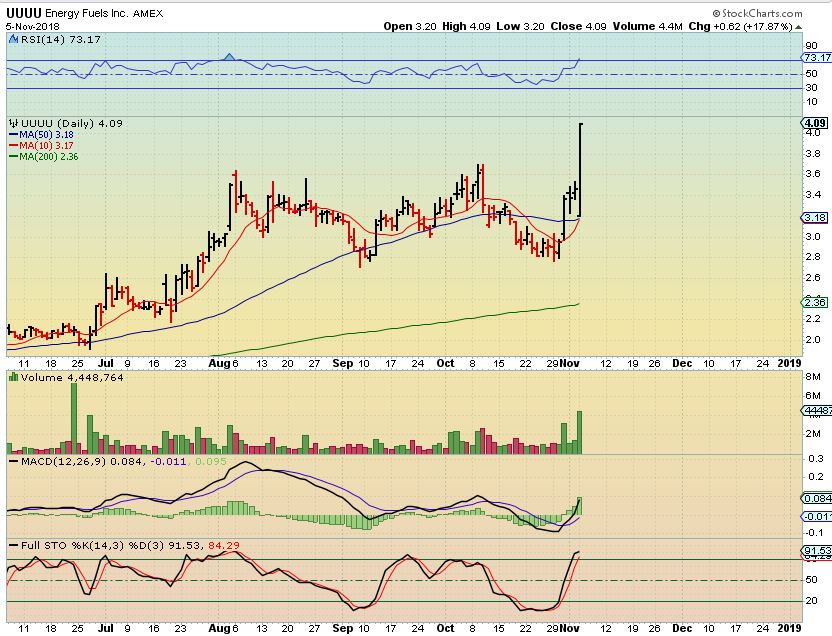Click the 91.53 stochastic value tag on the axis
832x636 pixels.
[x=817, y=550]
